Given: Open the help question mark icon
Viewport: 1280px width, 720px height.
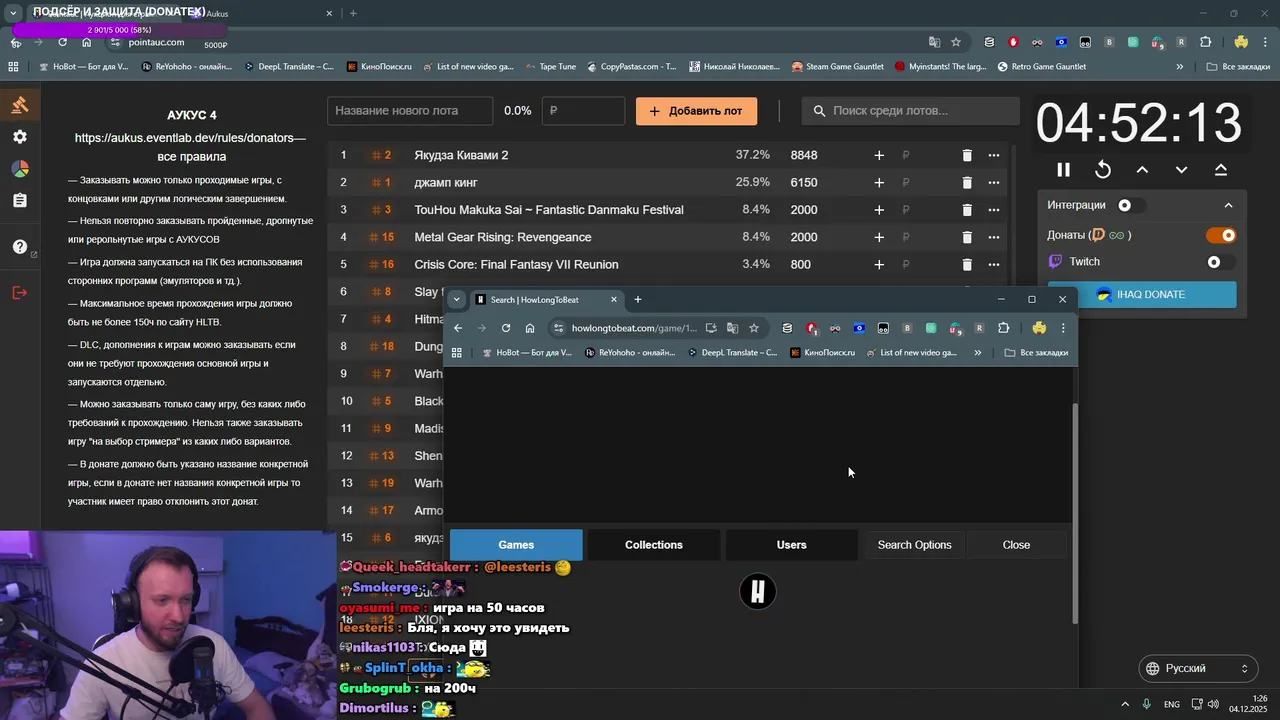Looking at the screenshot, I should [20, 246].
